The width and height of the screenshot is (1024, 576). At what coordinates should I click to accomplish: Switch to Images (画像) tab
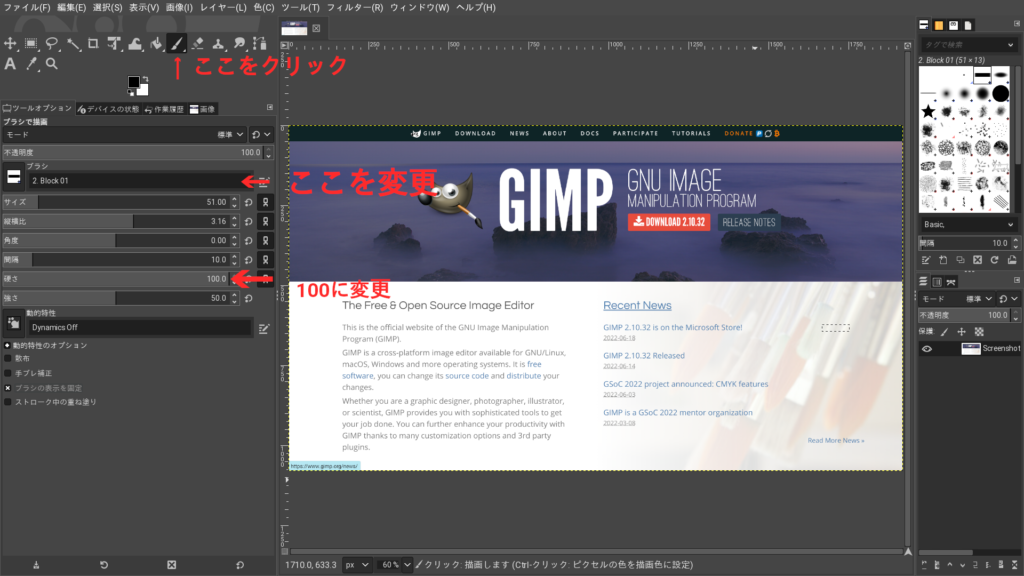[202, 109]
